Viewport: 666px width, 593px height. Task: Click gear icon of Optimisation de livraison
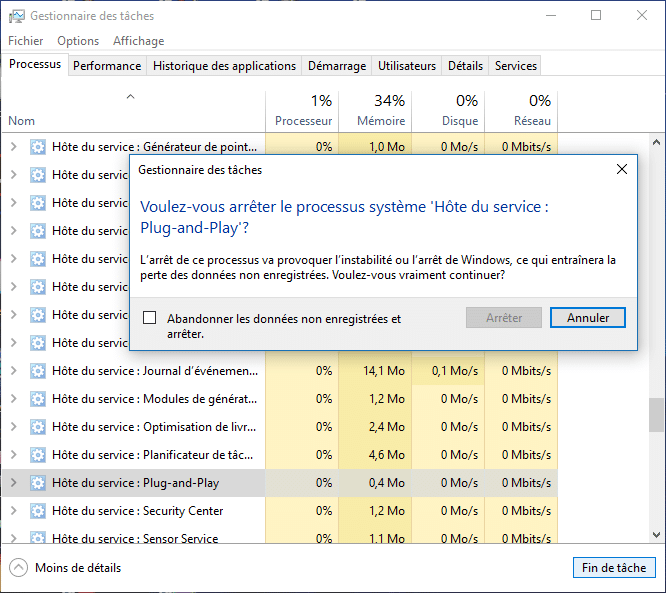[x=38, y=427]
